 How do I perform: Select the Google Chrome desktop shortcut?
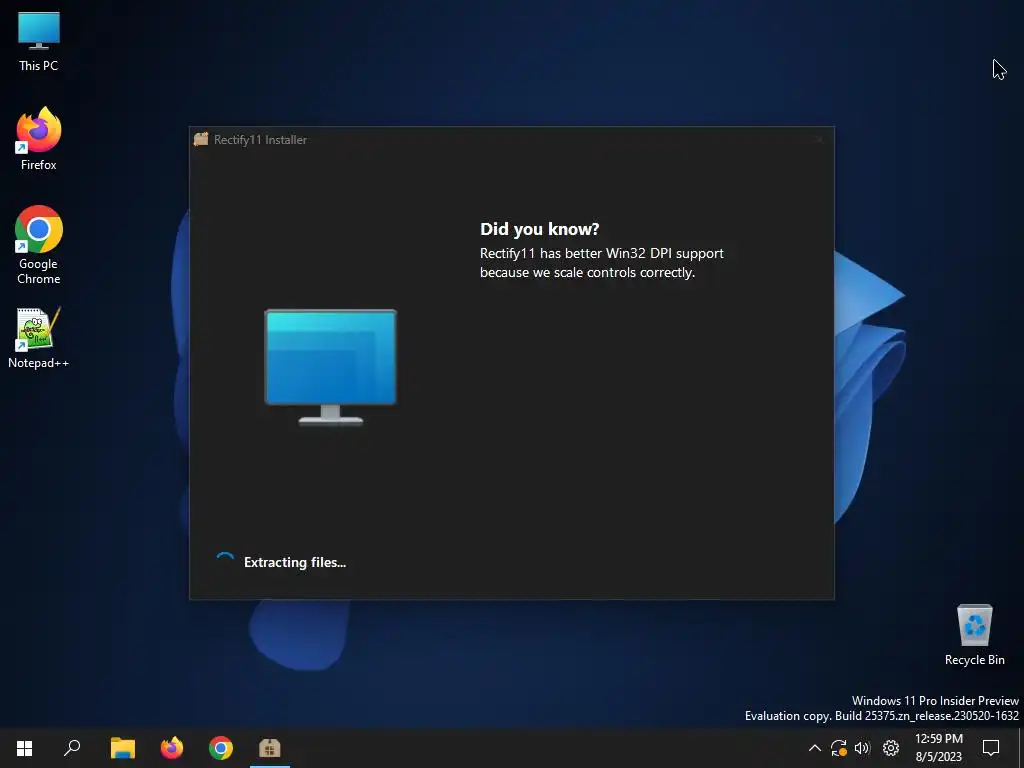click(39, 245)
